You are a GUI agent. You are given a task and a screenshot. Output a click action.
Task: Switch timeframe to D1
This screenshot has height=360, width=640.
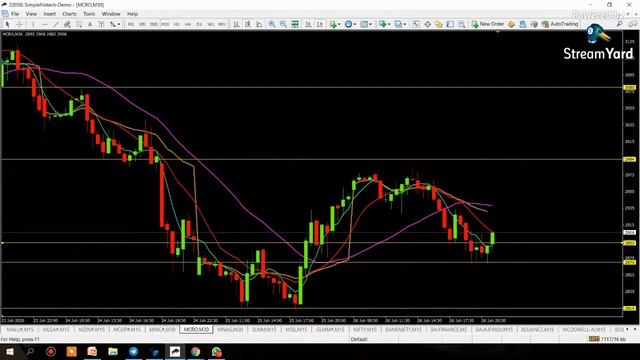coord(199,24)
